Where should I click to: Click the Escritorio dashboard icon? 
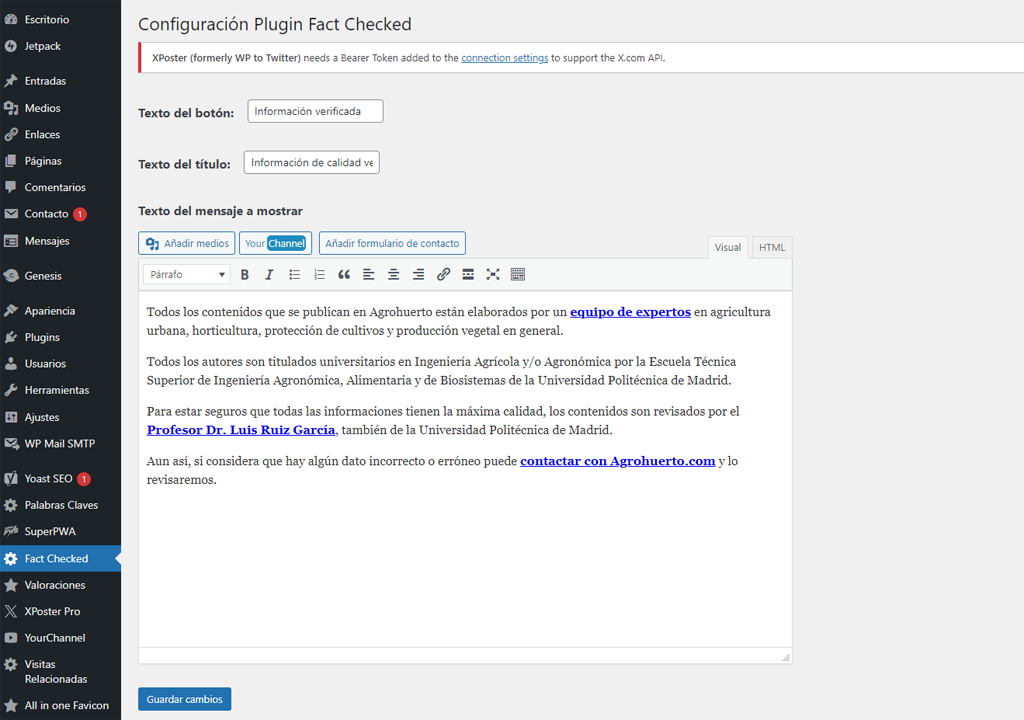click(10, 20)
